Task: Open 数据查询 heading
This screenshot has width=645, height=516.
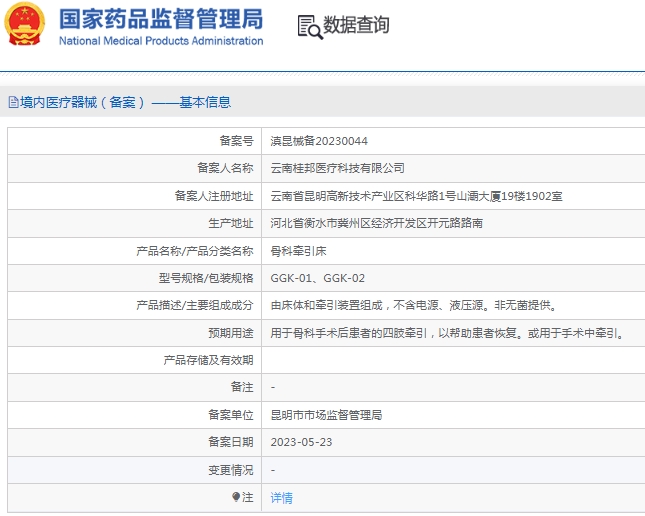Action: pyautogui.click(x=356, y=25)
